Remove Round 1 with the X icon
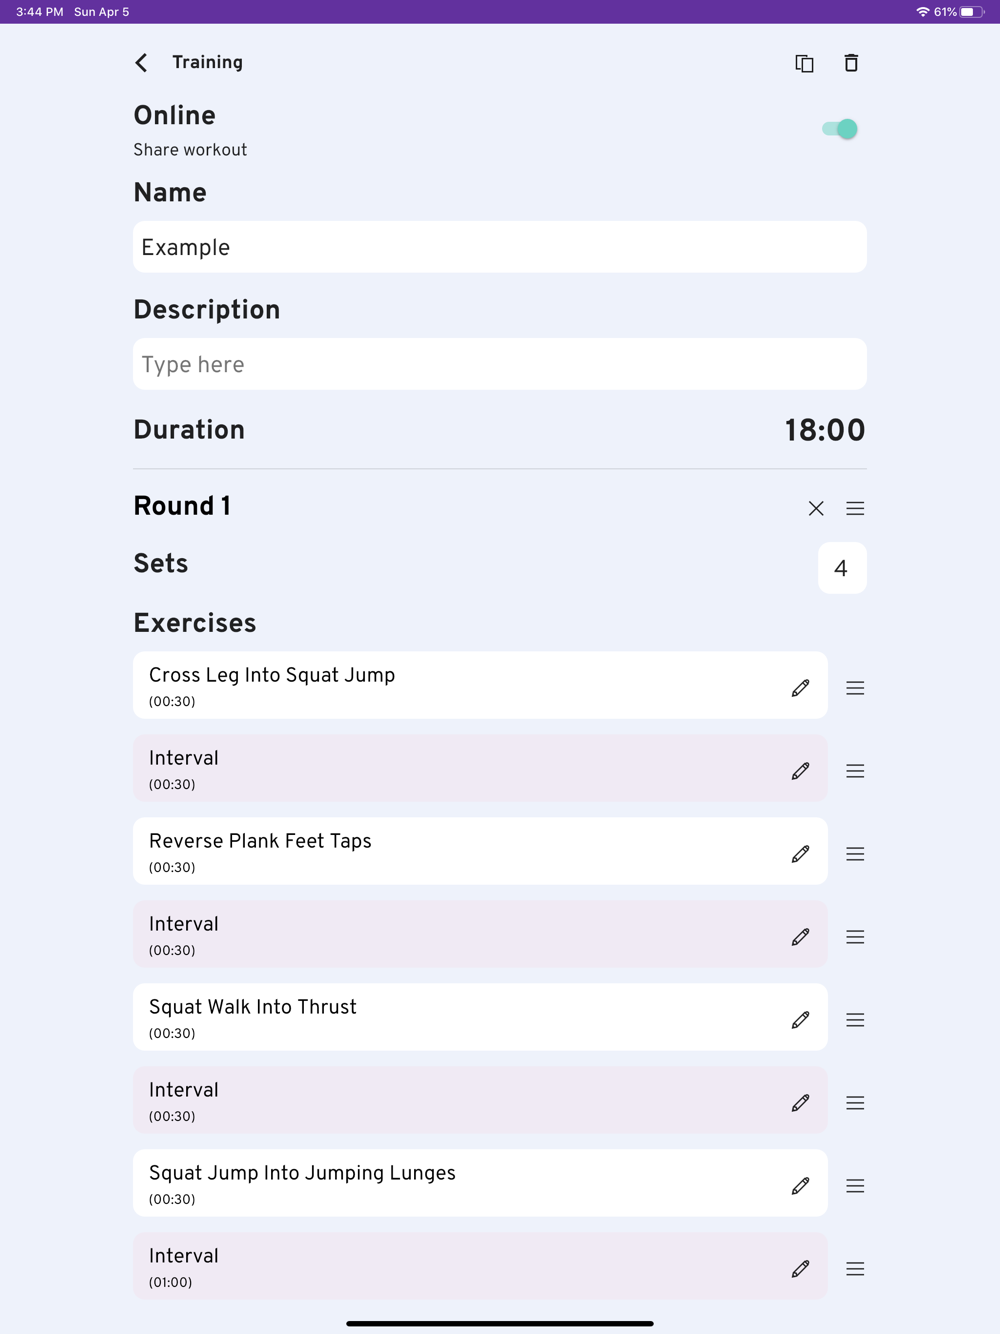 [816, 508]
